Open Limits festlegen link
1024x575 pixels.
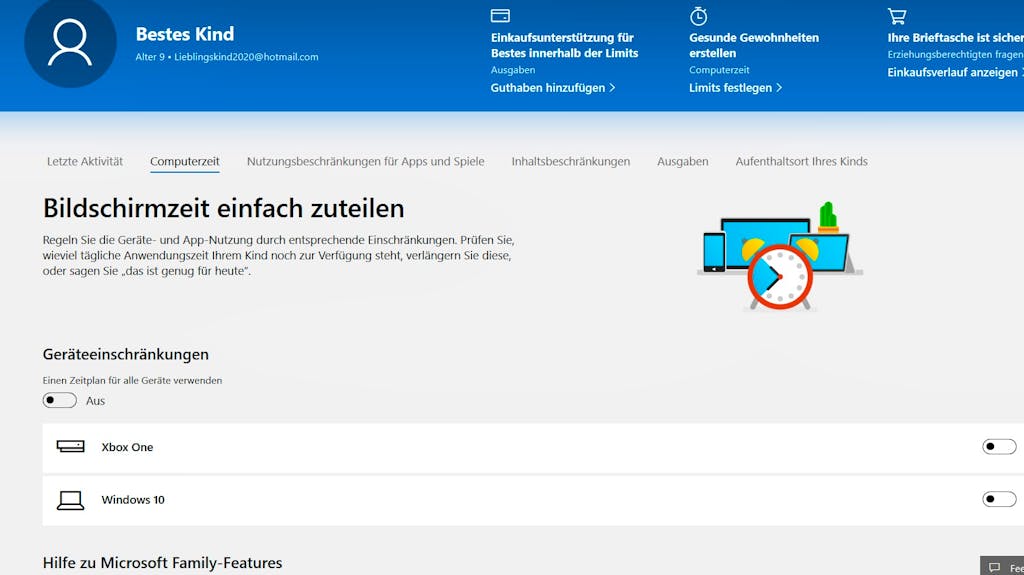tap(735, 88)
